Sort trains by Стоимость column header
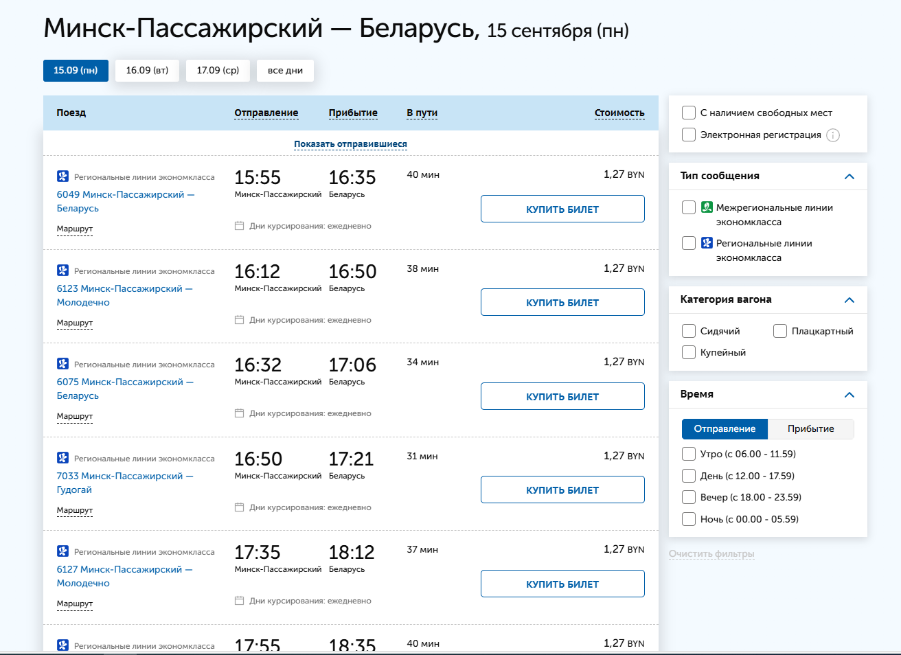Screen dimensions: 901x655 coord(619,113)
